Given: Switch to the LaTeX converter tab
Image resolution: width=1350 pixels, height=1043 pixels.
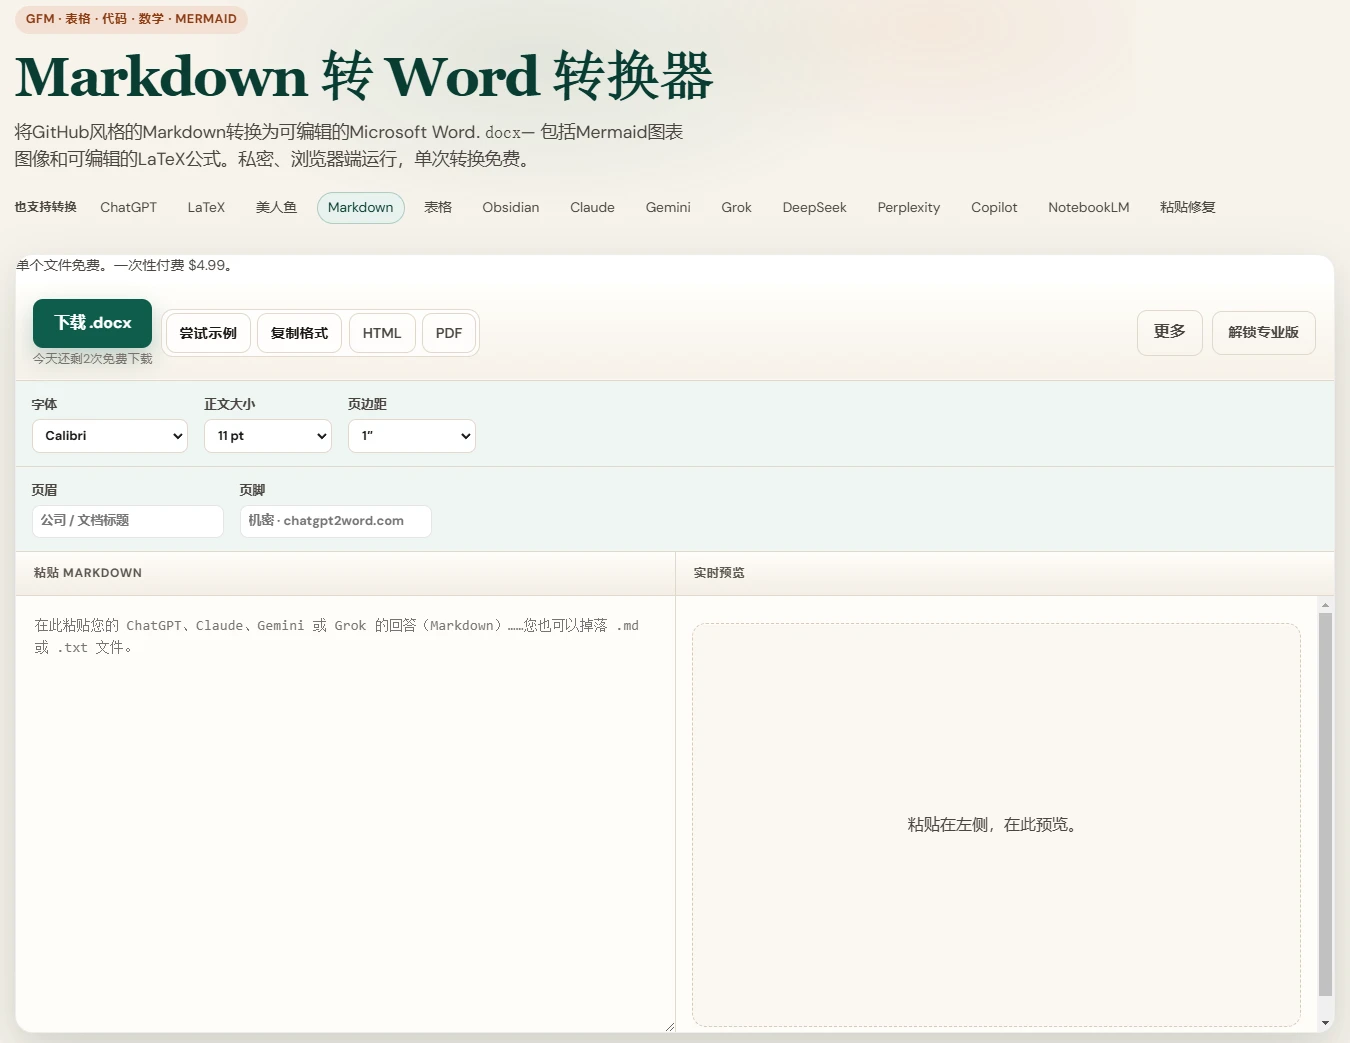Looking at the screenshot, I should (x=206, y=208).
